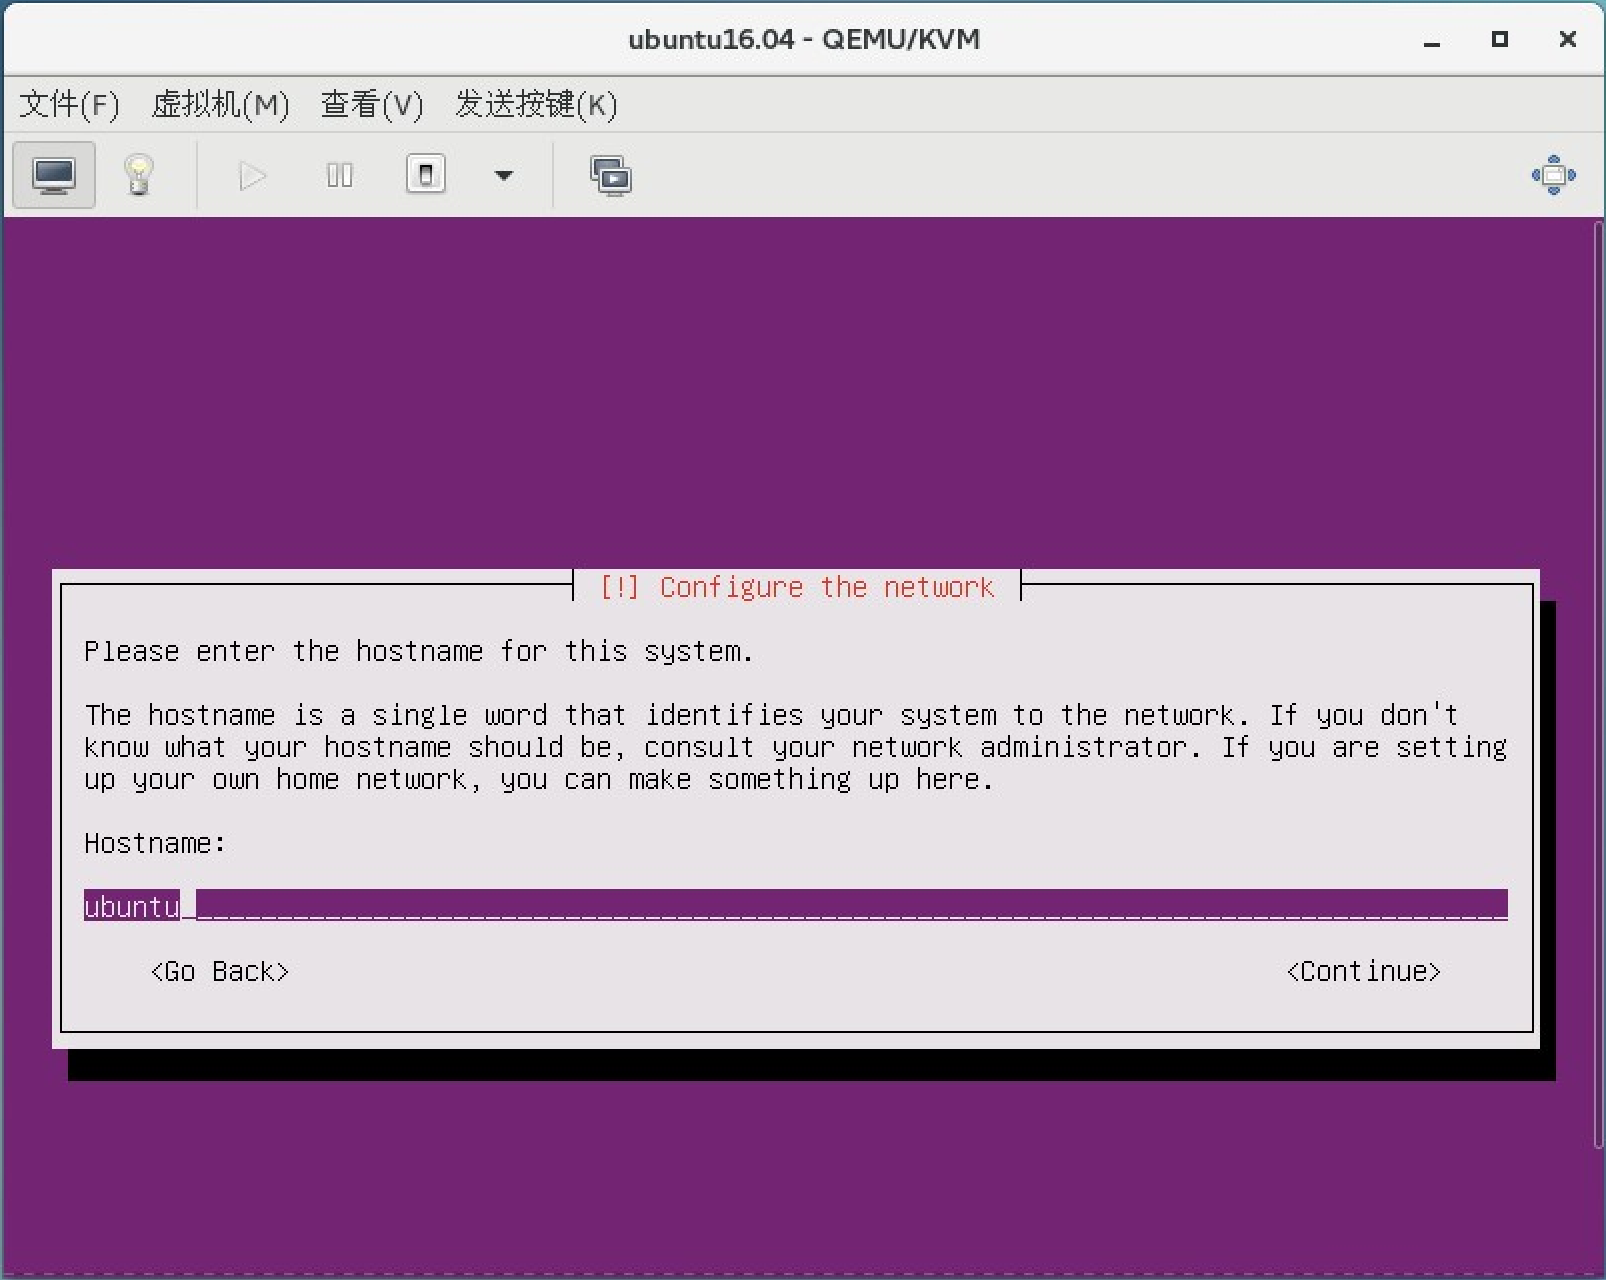The image size is (1606, 1280).
Task: Maximize the QEMU/KVM window
Action: click(1499, 39)
